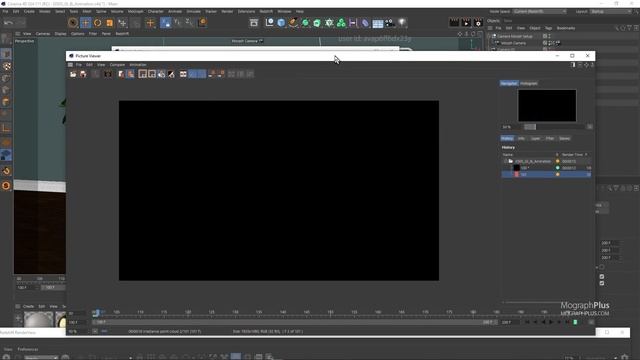The width and height of the screenshot is (640, 360).
Task: Click Render View clapperboard icon
Action: (454, 23)
